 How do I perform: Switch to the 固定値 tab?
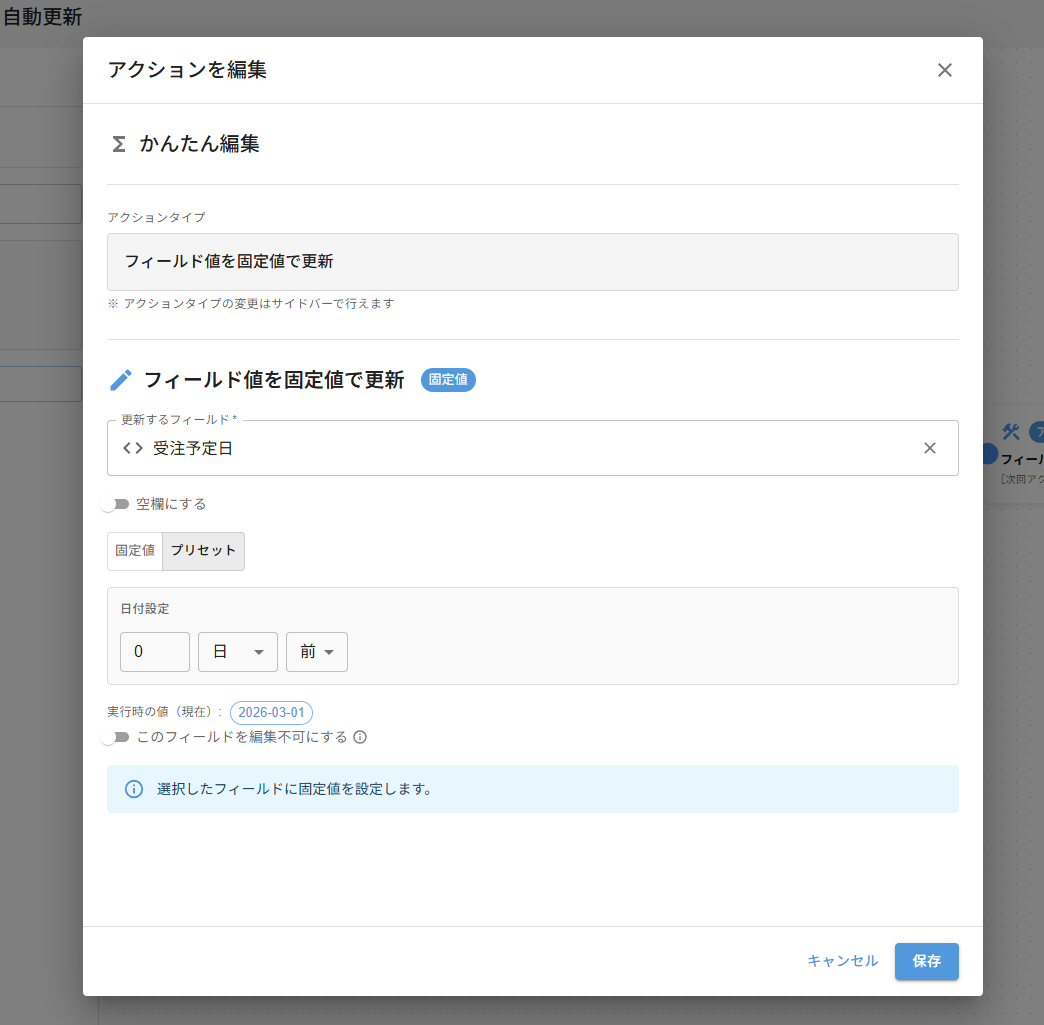click(135, 551)
